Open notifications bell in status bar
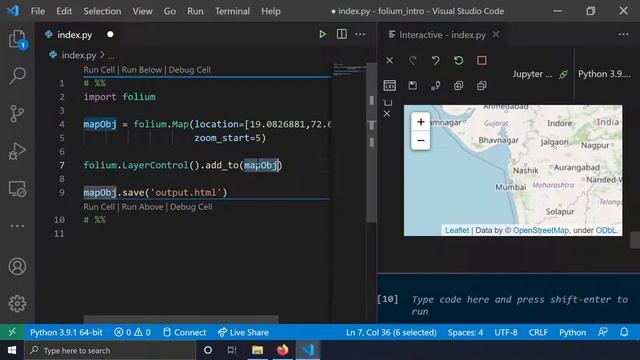This screenshot has width=640, height=360. click(624, 332)
